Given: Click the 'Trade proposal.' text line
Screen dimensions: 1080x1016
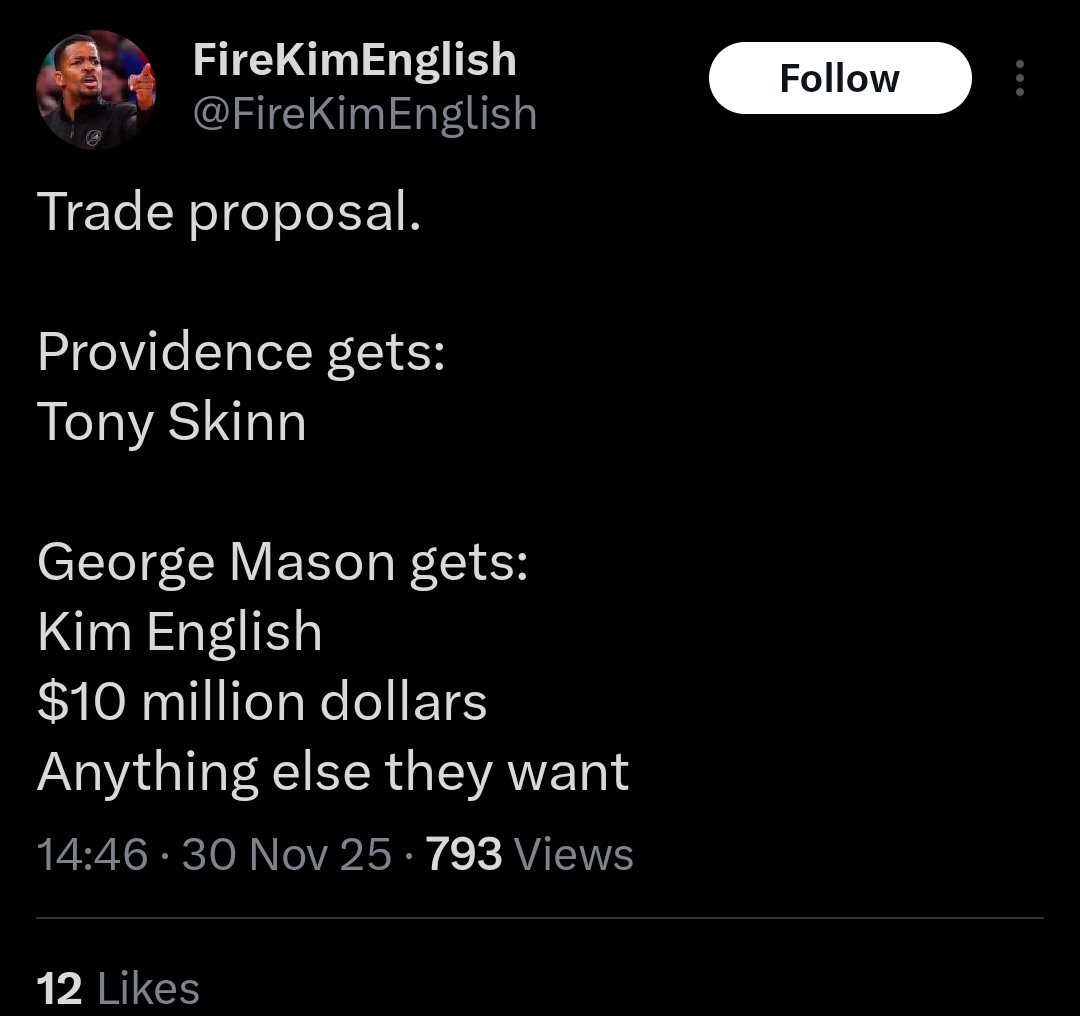Looking at the screenshot, I should point(229,211).
